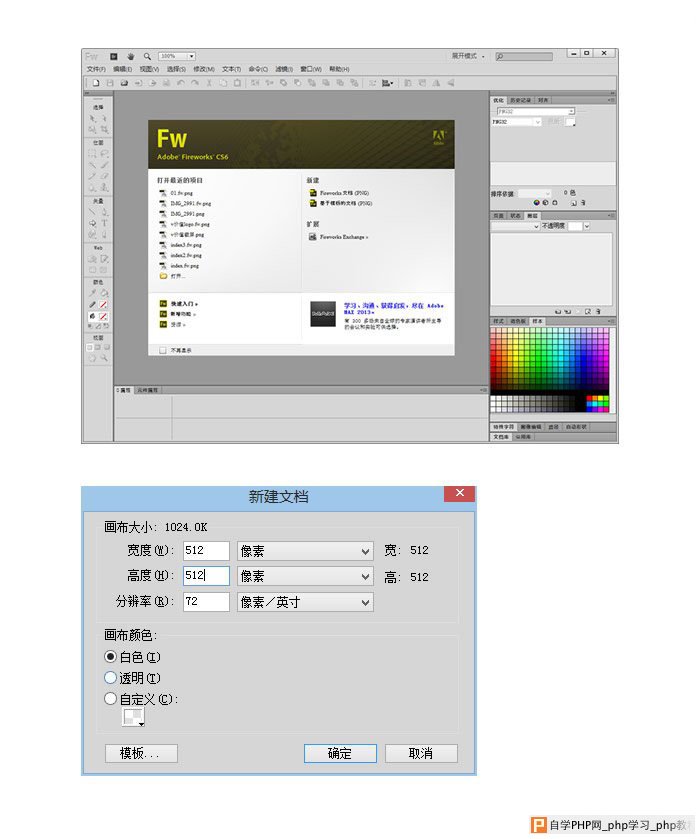Click the Undo icon in the main toolbar
Image resolution: width=700 pixels, height=839 pixels.
(180, 83)
